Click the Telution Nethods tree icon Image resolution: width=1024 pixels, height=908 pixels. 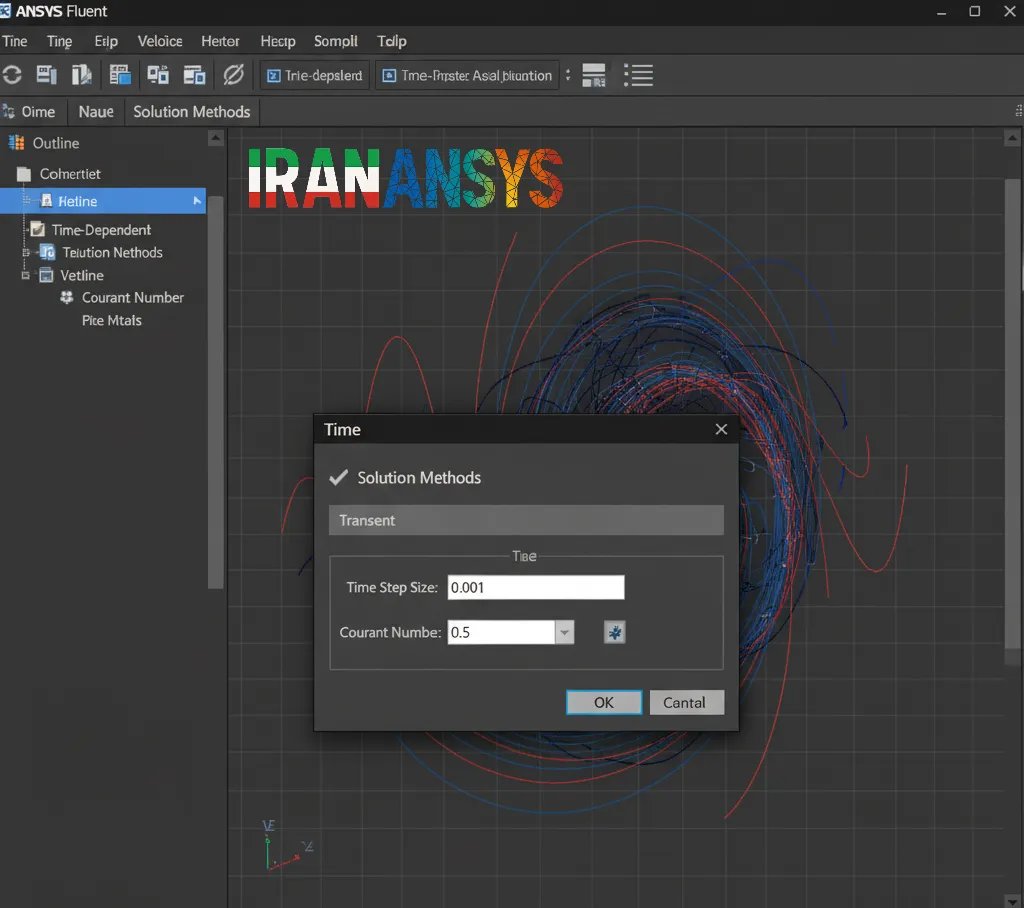(x=47, y=252)
